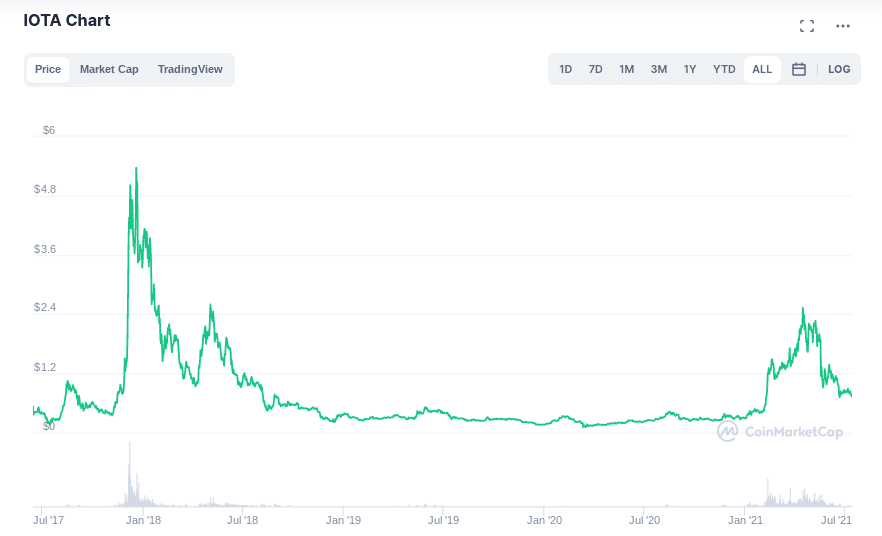Toggle LOG scale on chart
882x536 pixels.
839,69
